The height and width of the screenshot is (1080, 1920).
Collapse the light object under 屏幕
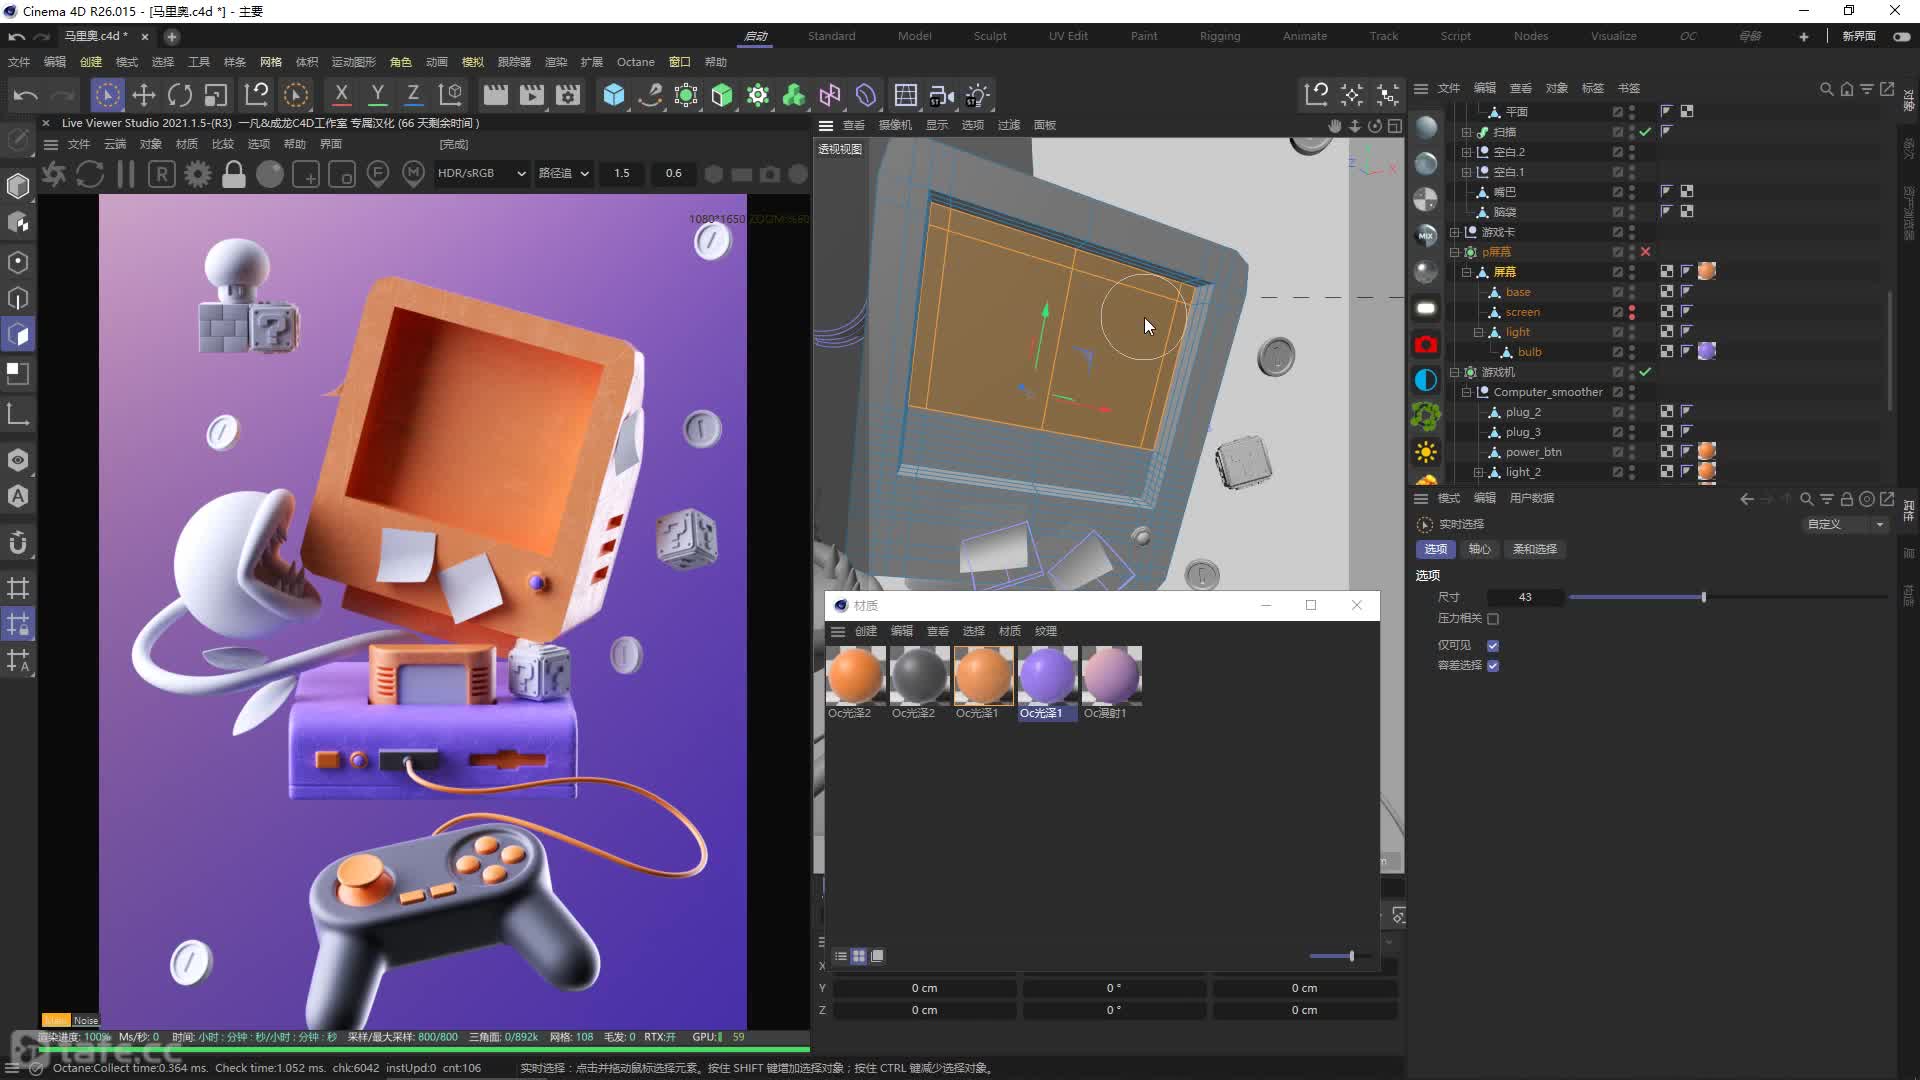pos(1478,332)
